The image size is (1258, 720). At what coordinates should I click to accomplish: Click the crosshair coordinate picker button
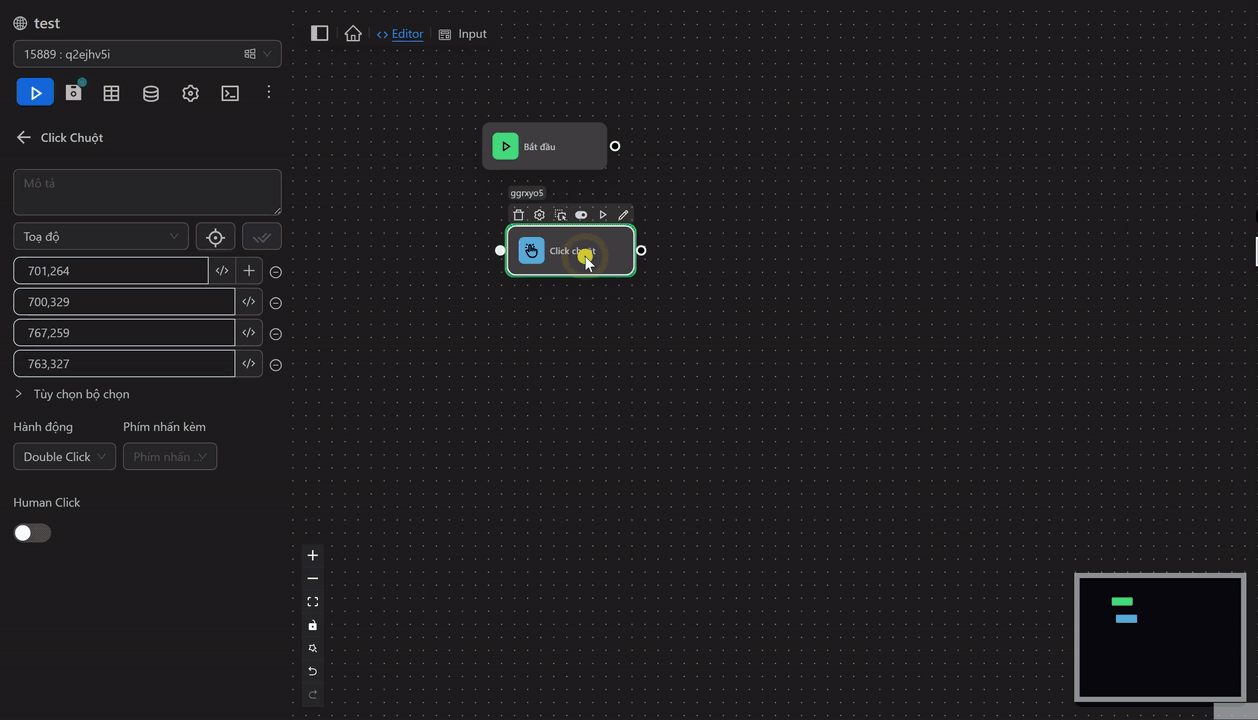(x=215, y=237)
